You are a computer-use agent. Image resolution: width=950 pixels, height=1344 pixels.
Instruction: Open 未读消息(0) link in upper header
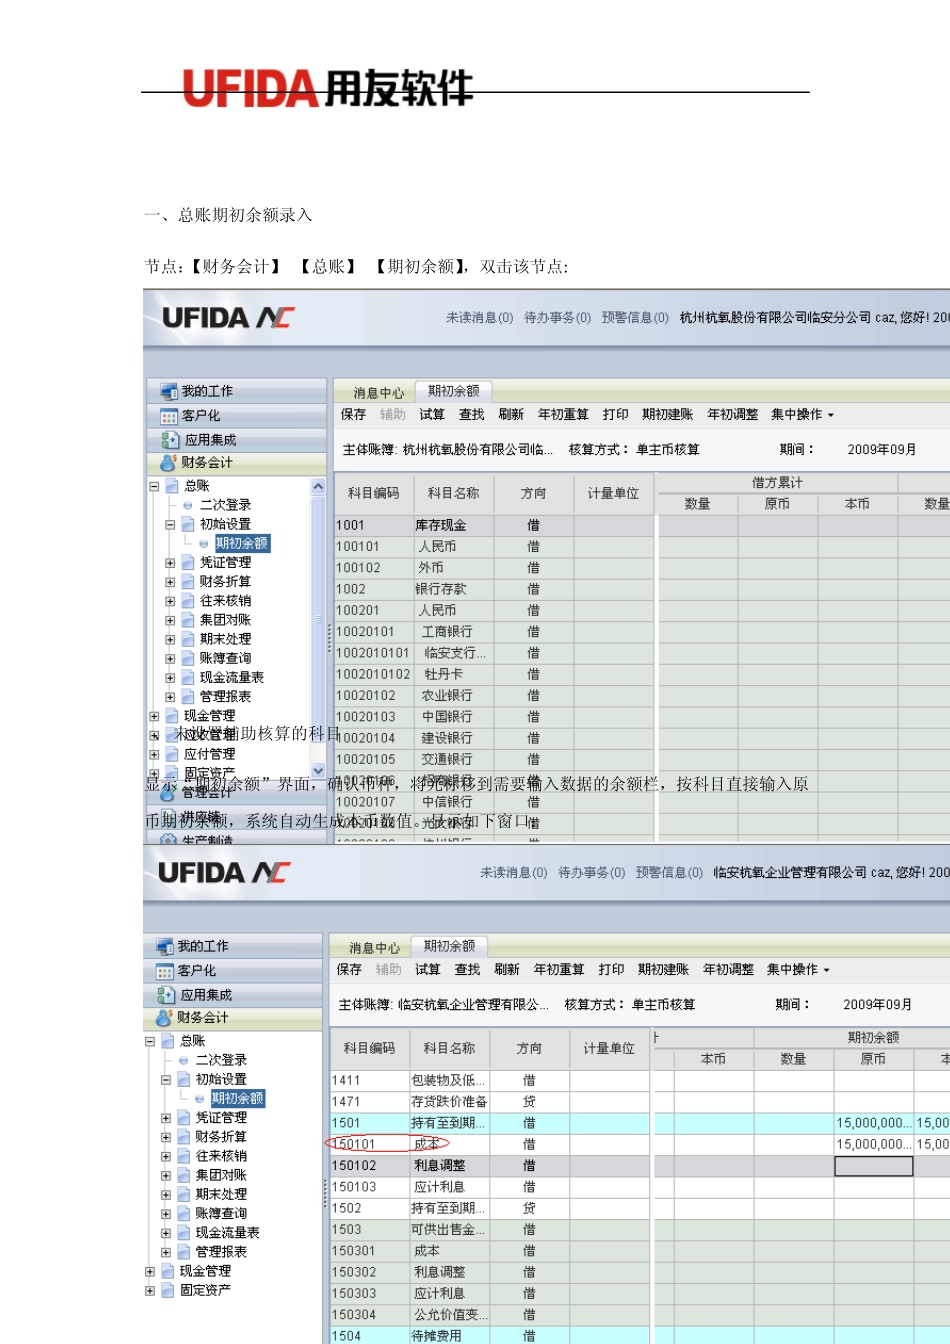pos(479,317)
